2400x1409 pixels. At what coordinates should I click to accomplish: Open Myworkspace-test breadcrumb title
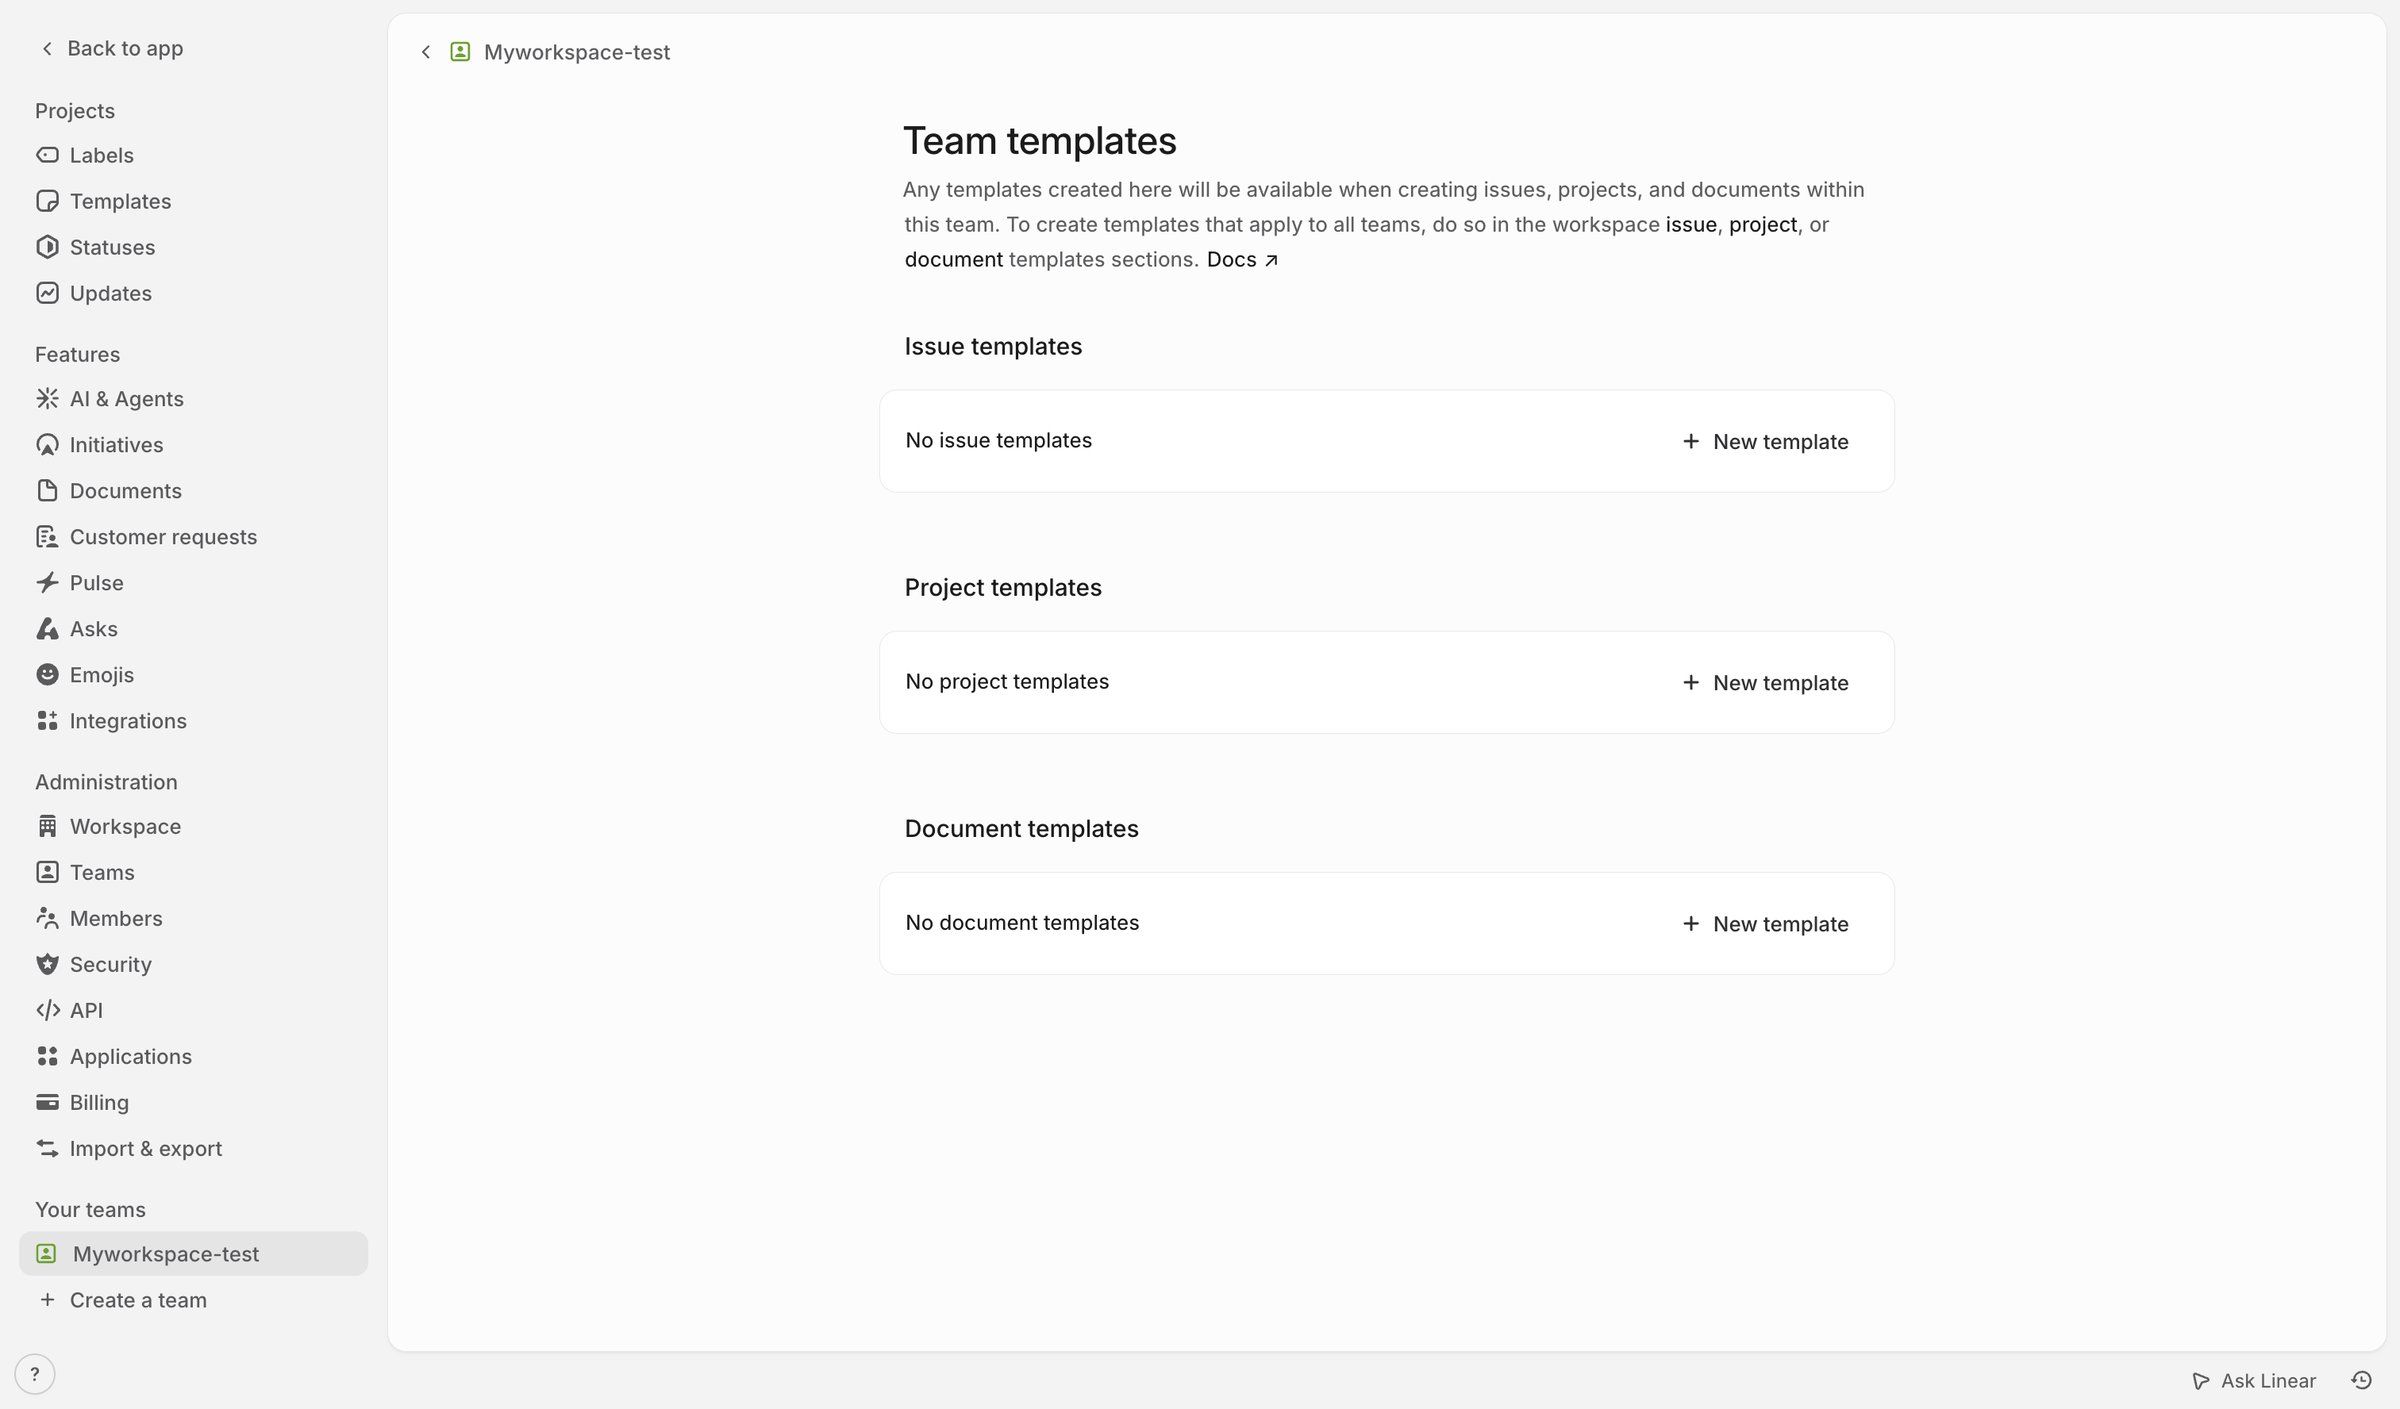[x=577, y=52]
